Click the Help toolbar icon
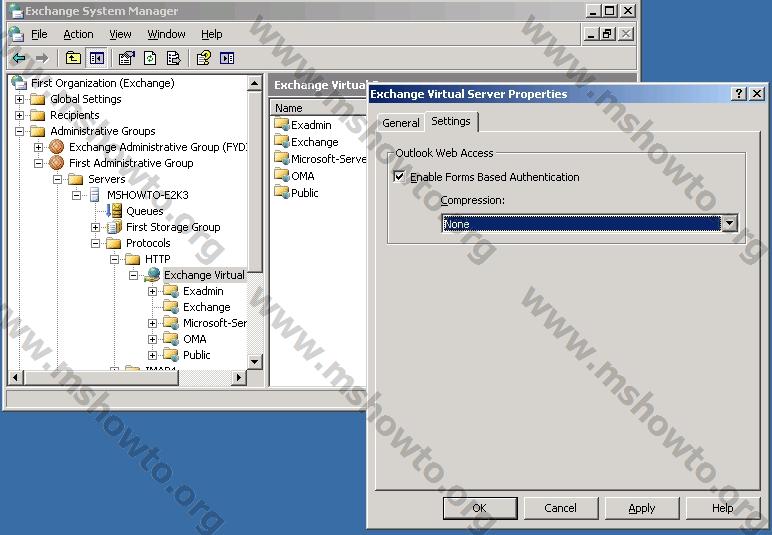The image size is (772, 535). [203, 58]
